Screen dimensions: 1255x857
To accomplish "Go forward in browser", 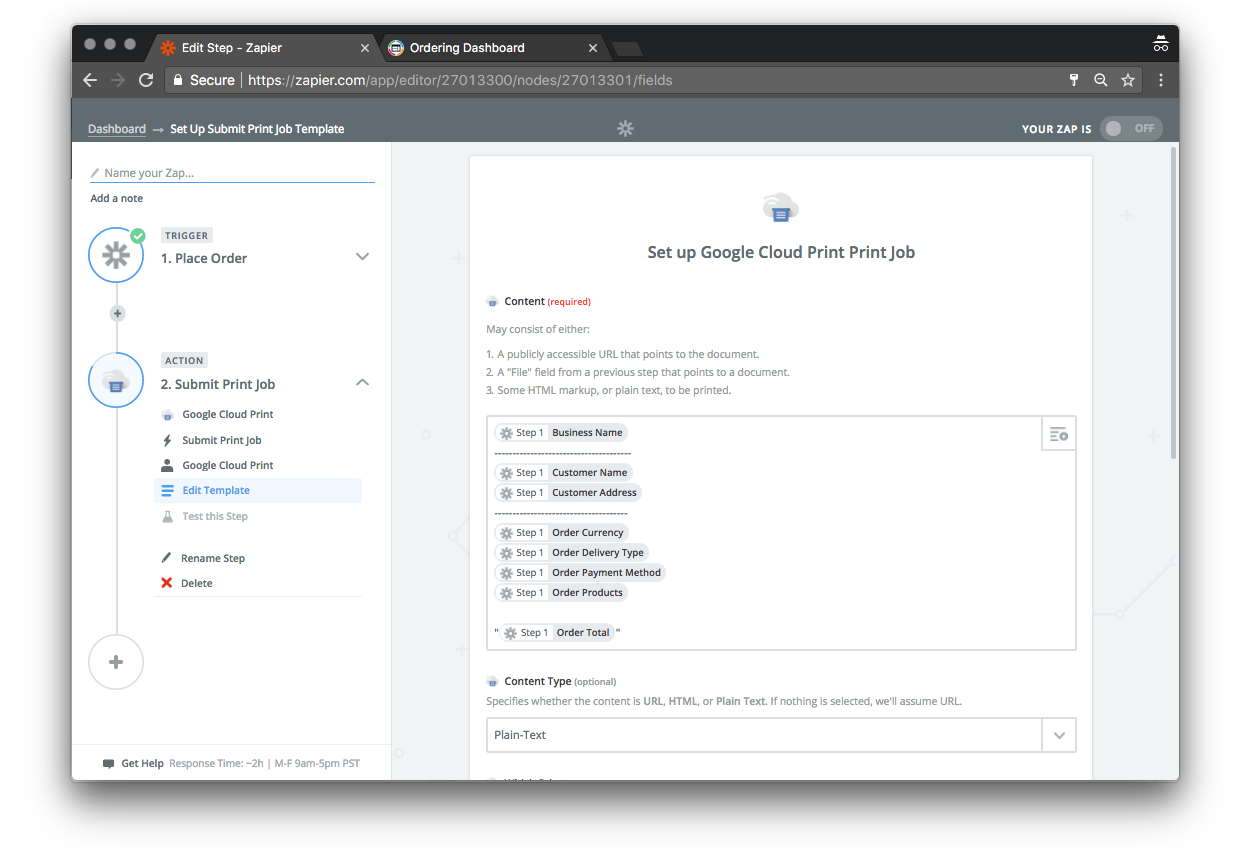I will 118,80.
